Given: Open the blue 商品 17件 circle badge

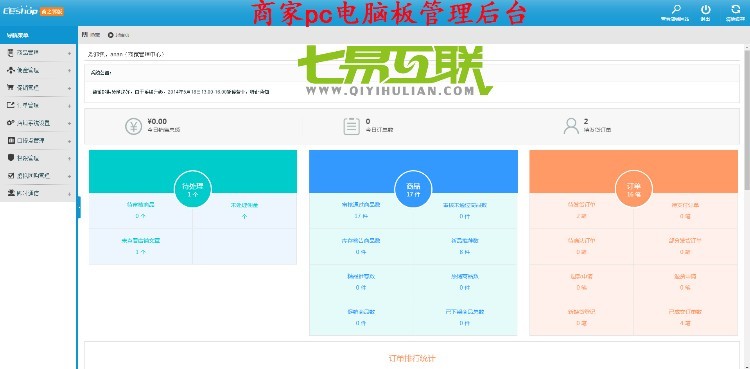Looking at the screenshot, I should pyautogui.click(x=413, y=190).
